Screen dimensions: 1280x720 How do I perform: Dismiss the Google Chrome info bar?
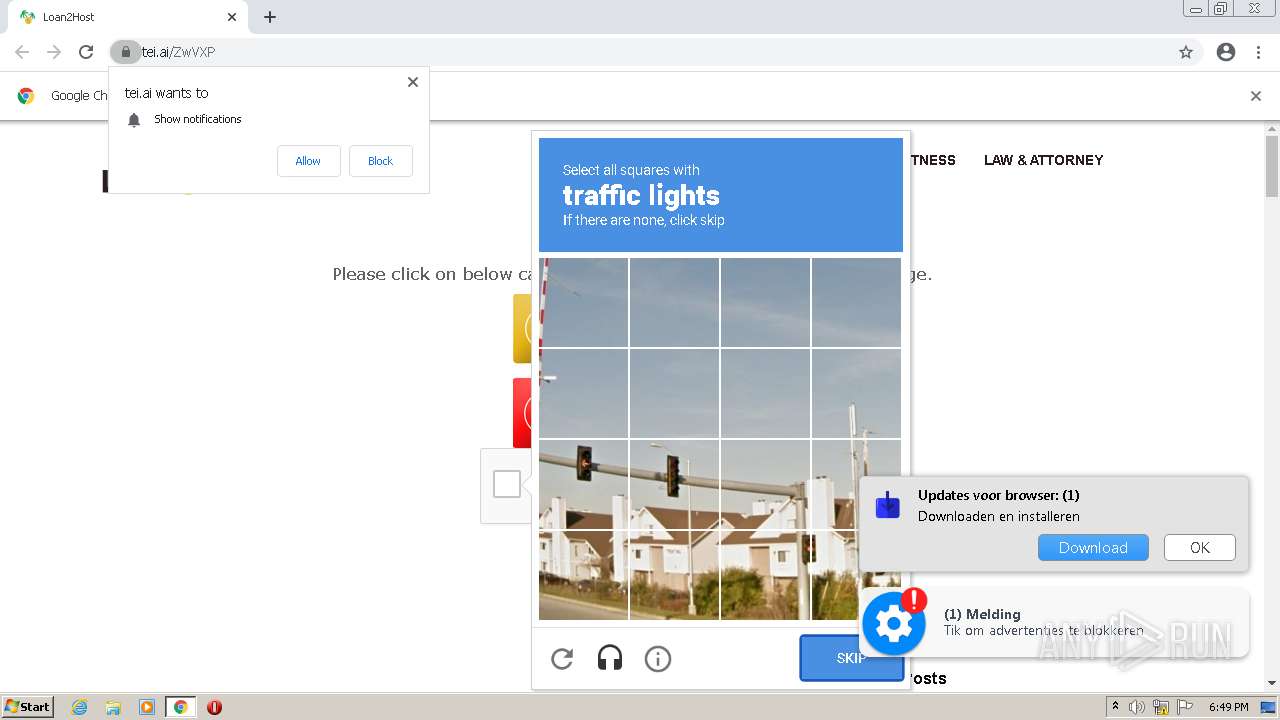pyautogui.click(x=1256, y=96)
